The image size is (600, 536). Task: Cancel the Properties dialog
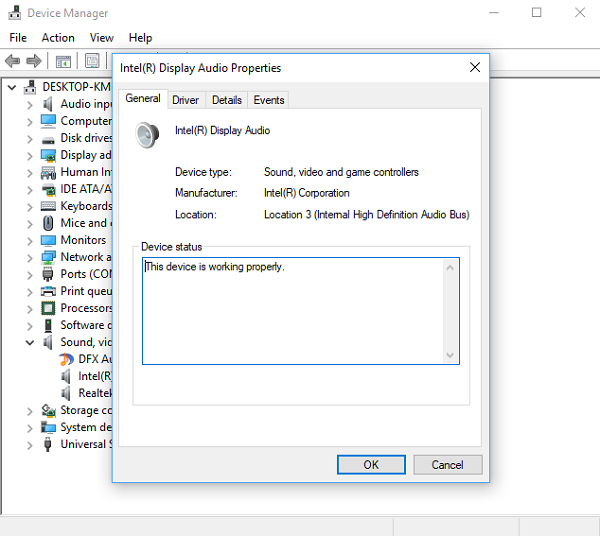click(x=447, y=465)
